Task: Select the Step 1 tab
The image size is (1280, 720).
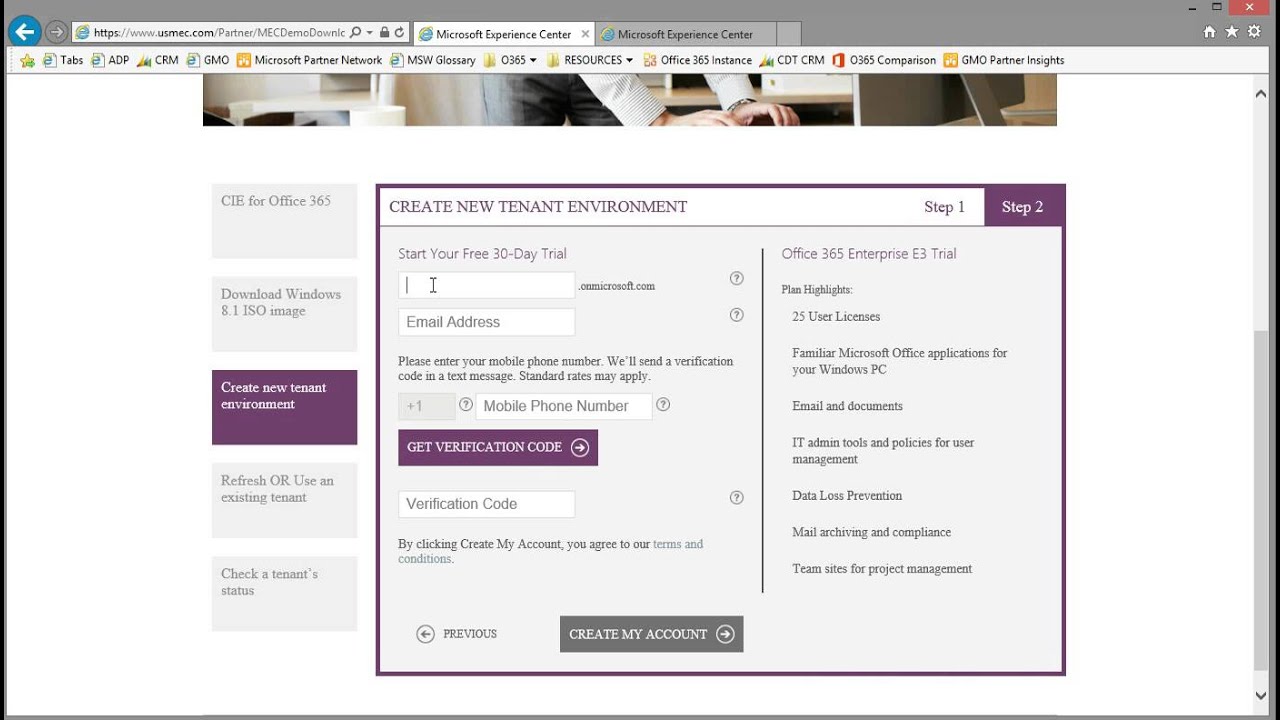Action: (944, 207)
